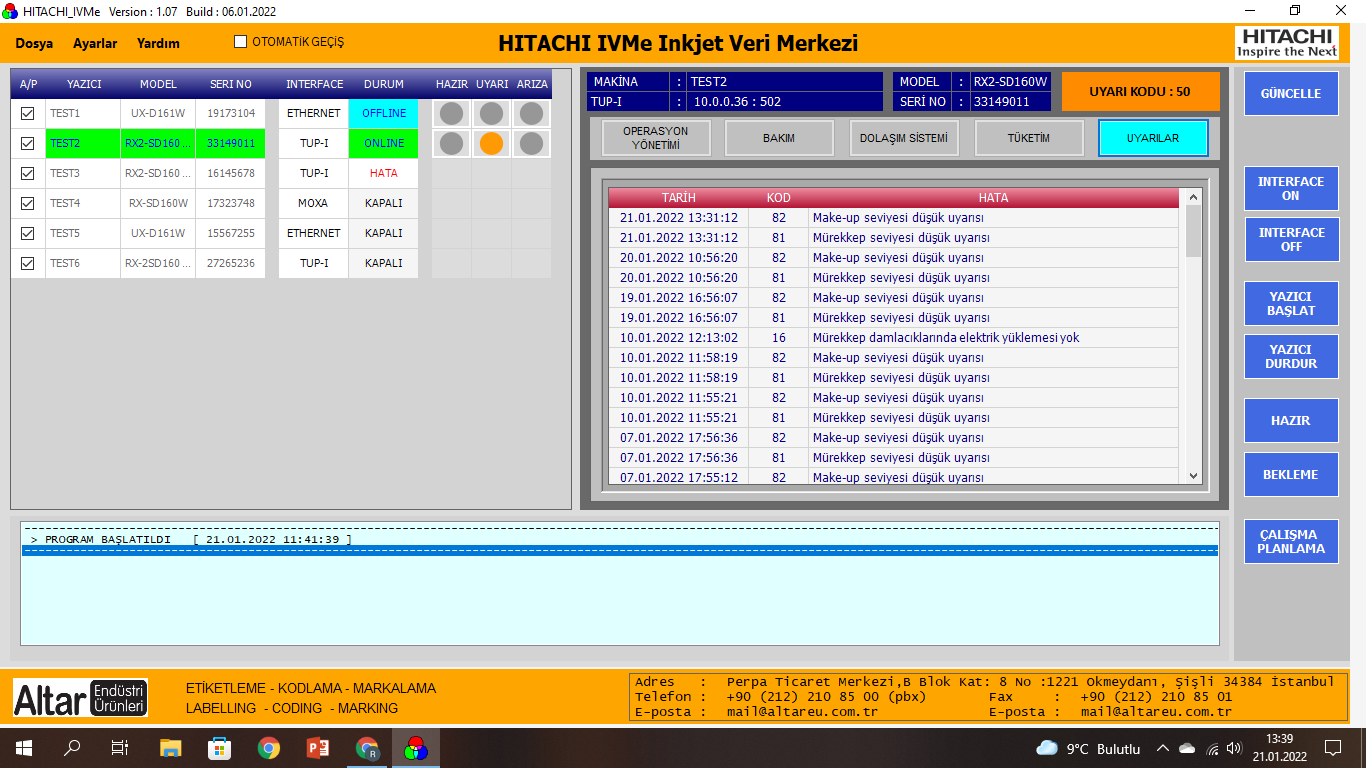Click the BEKLEME button
The width and height of the screenshot is (1366, 768).
(1291, 475)
